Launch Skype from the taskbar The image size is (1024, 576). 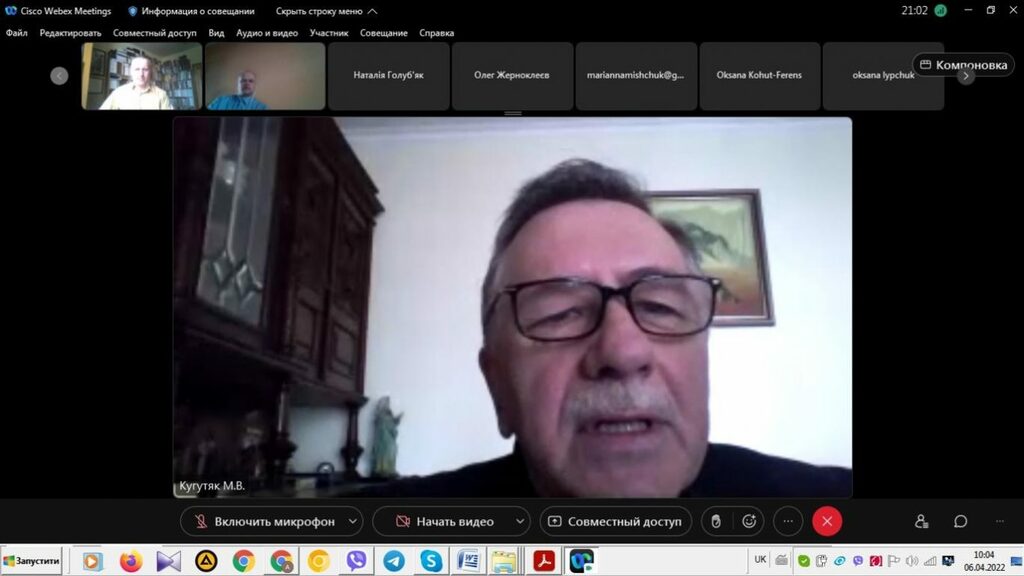(431, 561)
